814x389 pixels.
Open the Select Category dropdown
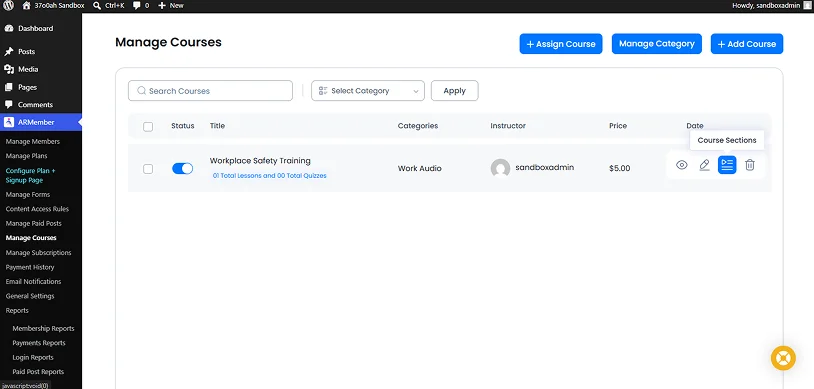pyautogui.click(x=368, y=91)
